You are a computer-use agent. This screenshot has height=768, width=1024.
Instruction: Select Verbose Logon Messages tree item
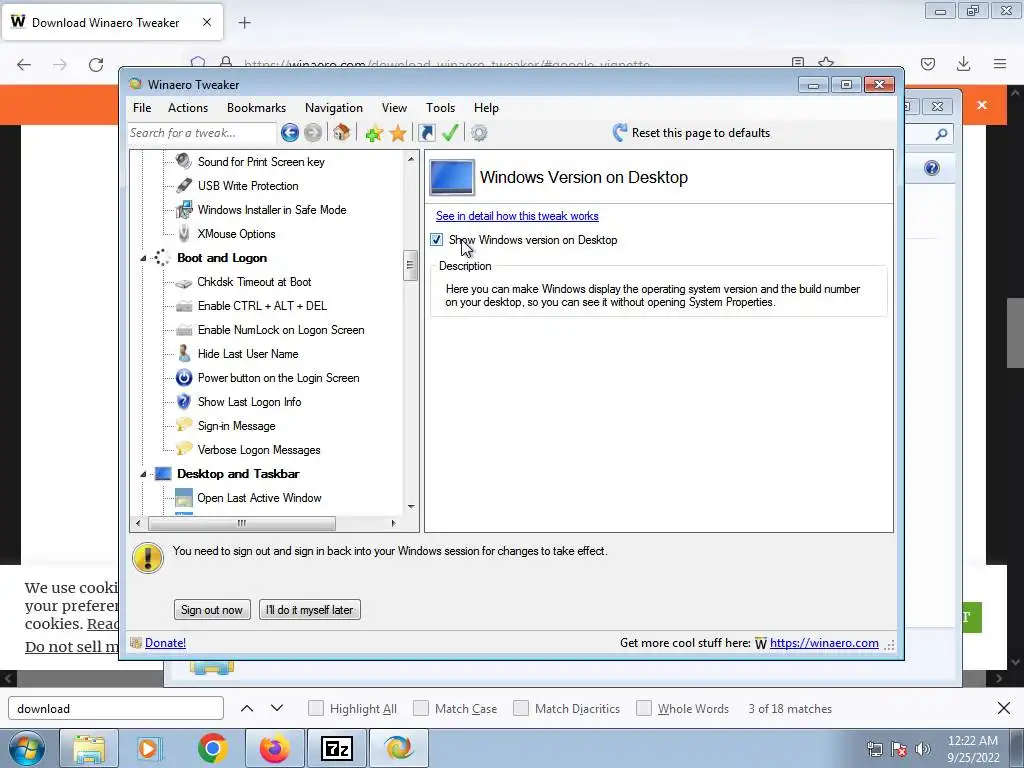(x=259, y=450)
